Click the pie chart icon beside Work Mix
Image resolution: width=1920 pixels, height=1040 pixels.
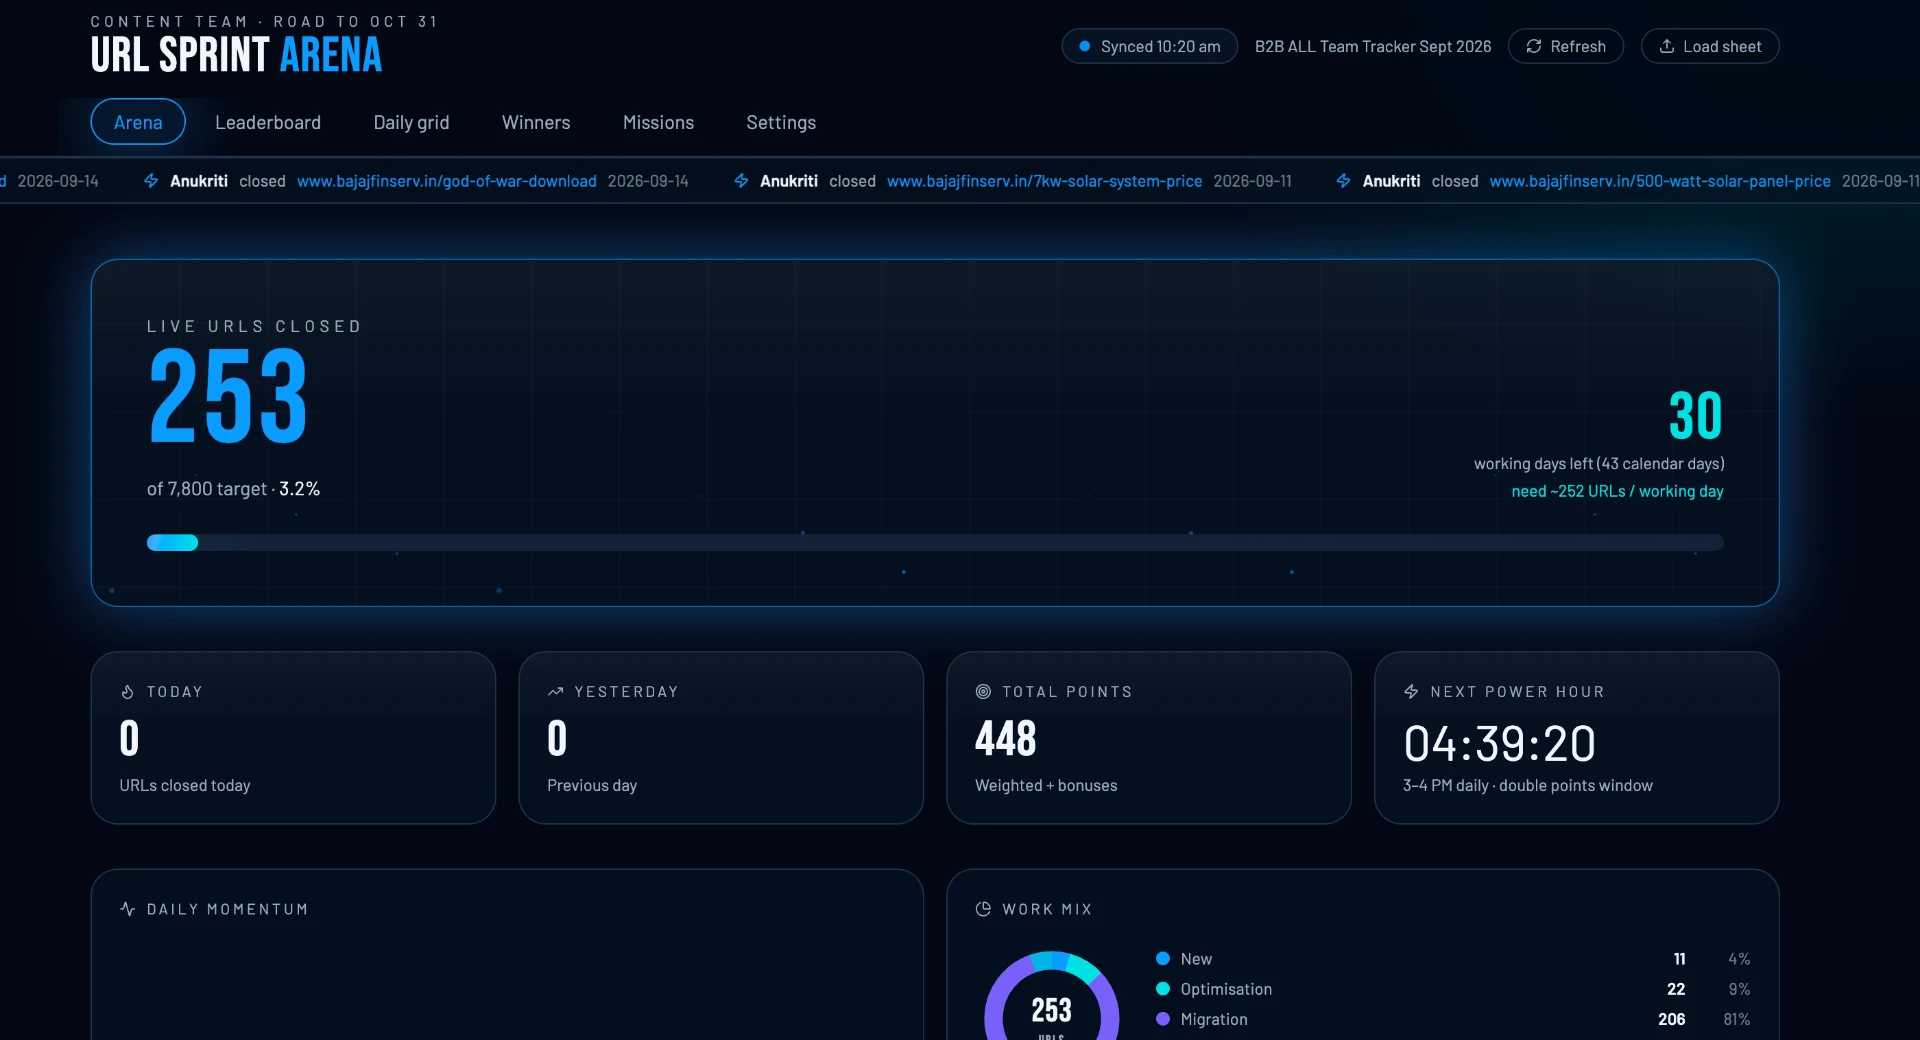click(x=983, y=909)
